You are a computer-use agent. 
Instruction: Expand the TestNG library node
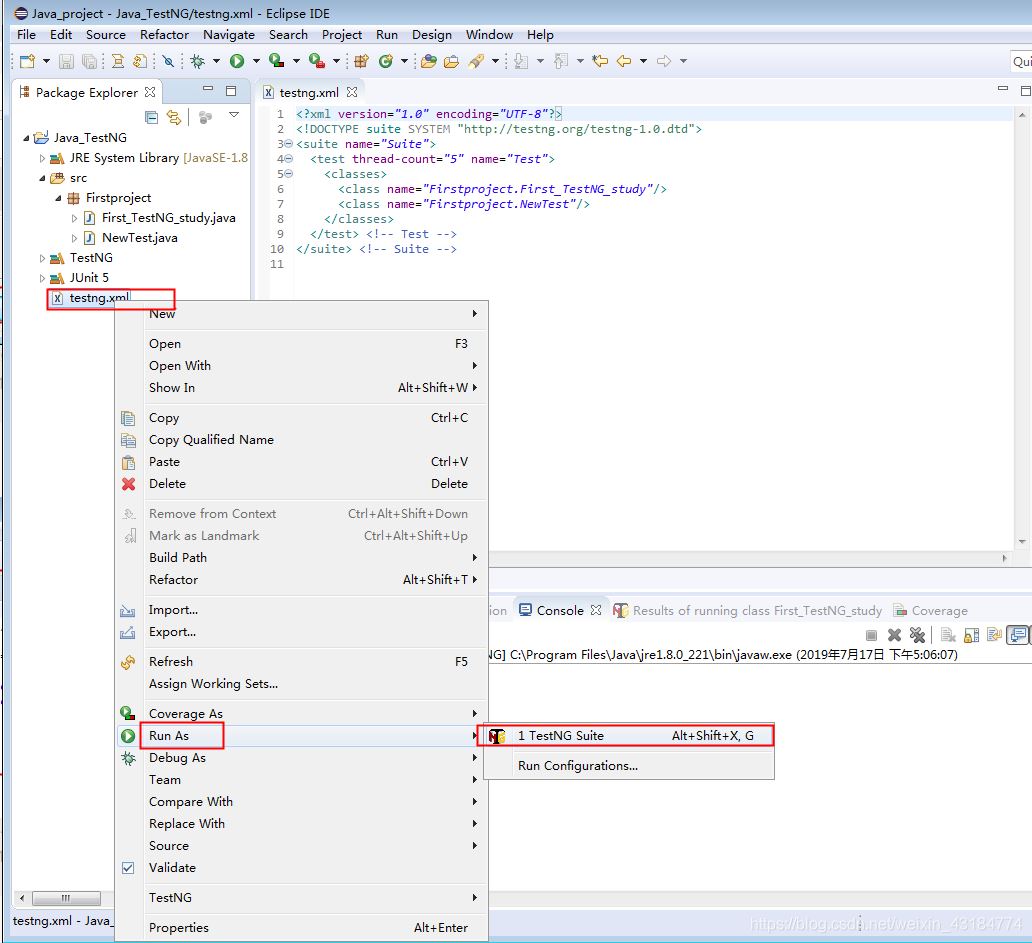42,259
